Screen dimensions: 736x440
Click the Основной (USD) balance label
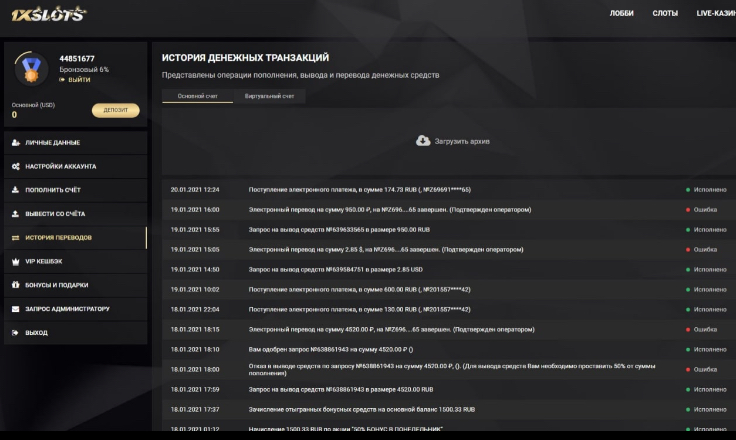33,105
